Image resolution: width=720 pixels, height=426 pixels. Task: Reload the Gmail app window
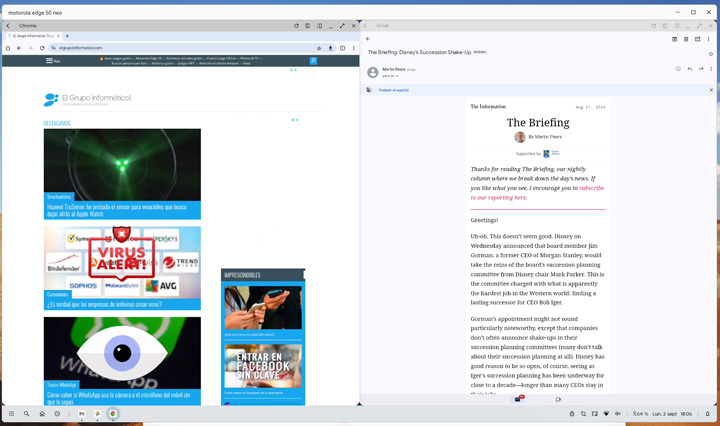click(x=653, y=26)
